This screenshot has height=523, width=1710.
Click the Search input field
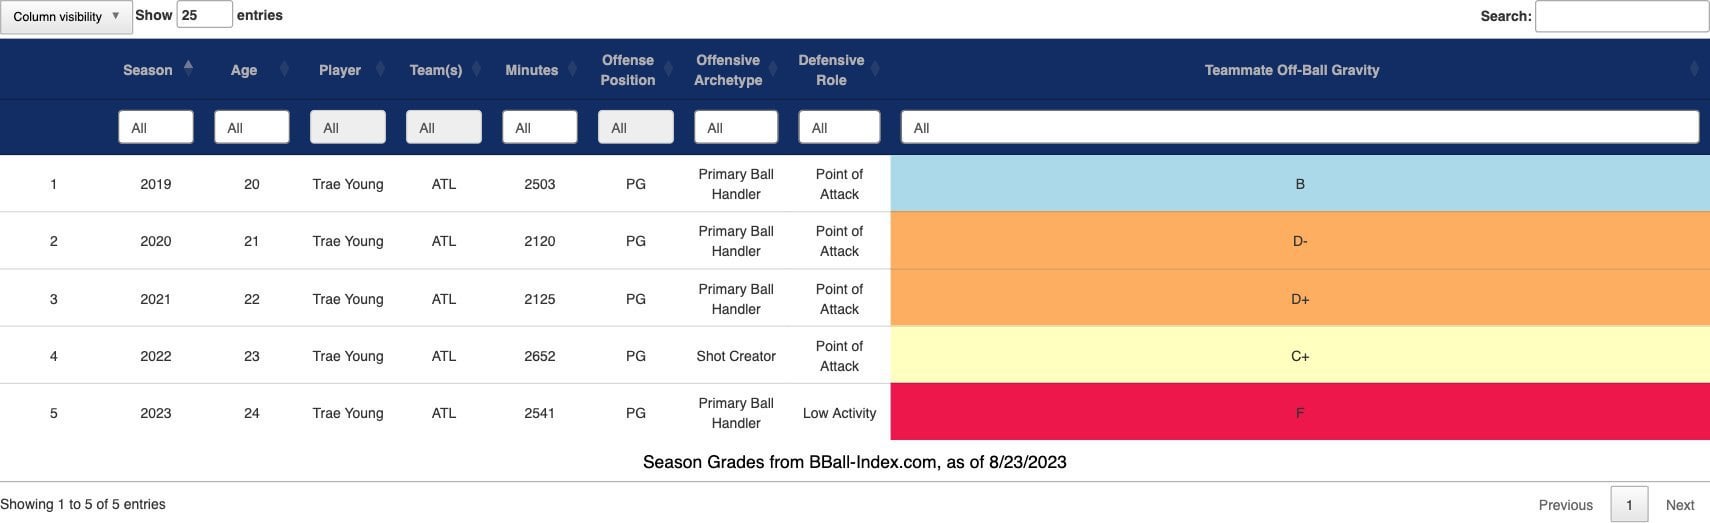coord(1621,16)
